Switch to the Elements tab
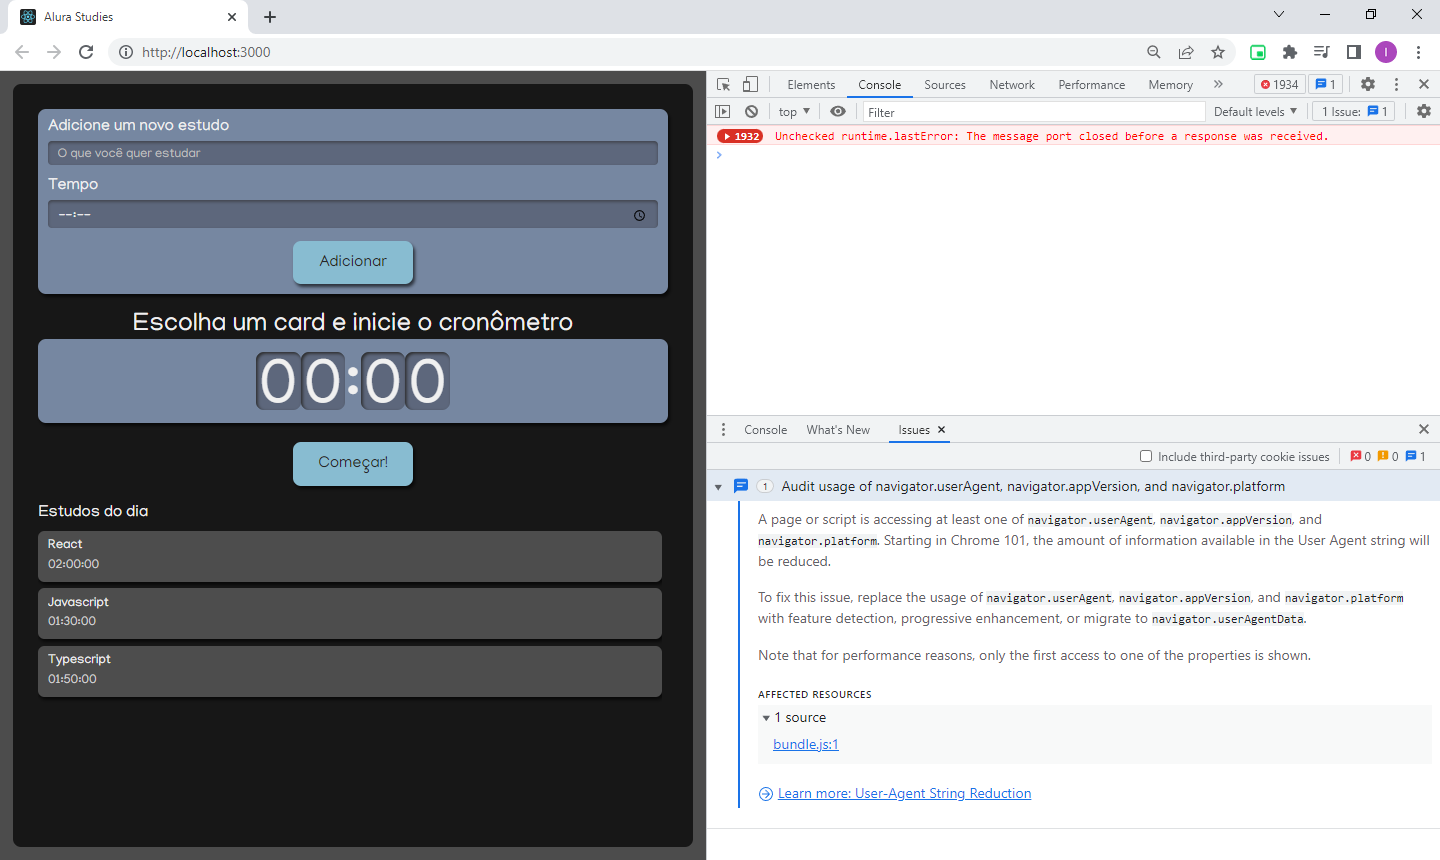Viewport: 1440px width, 860px height. pyautogui.click(x=811, y=85)
